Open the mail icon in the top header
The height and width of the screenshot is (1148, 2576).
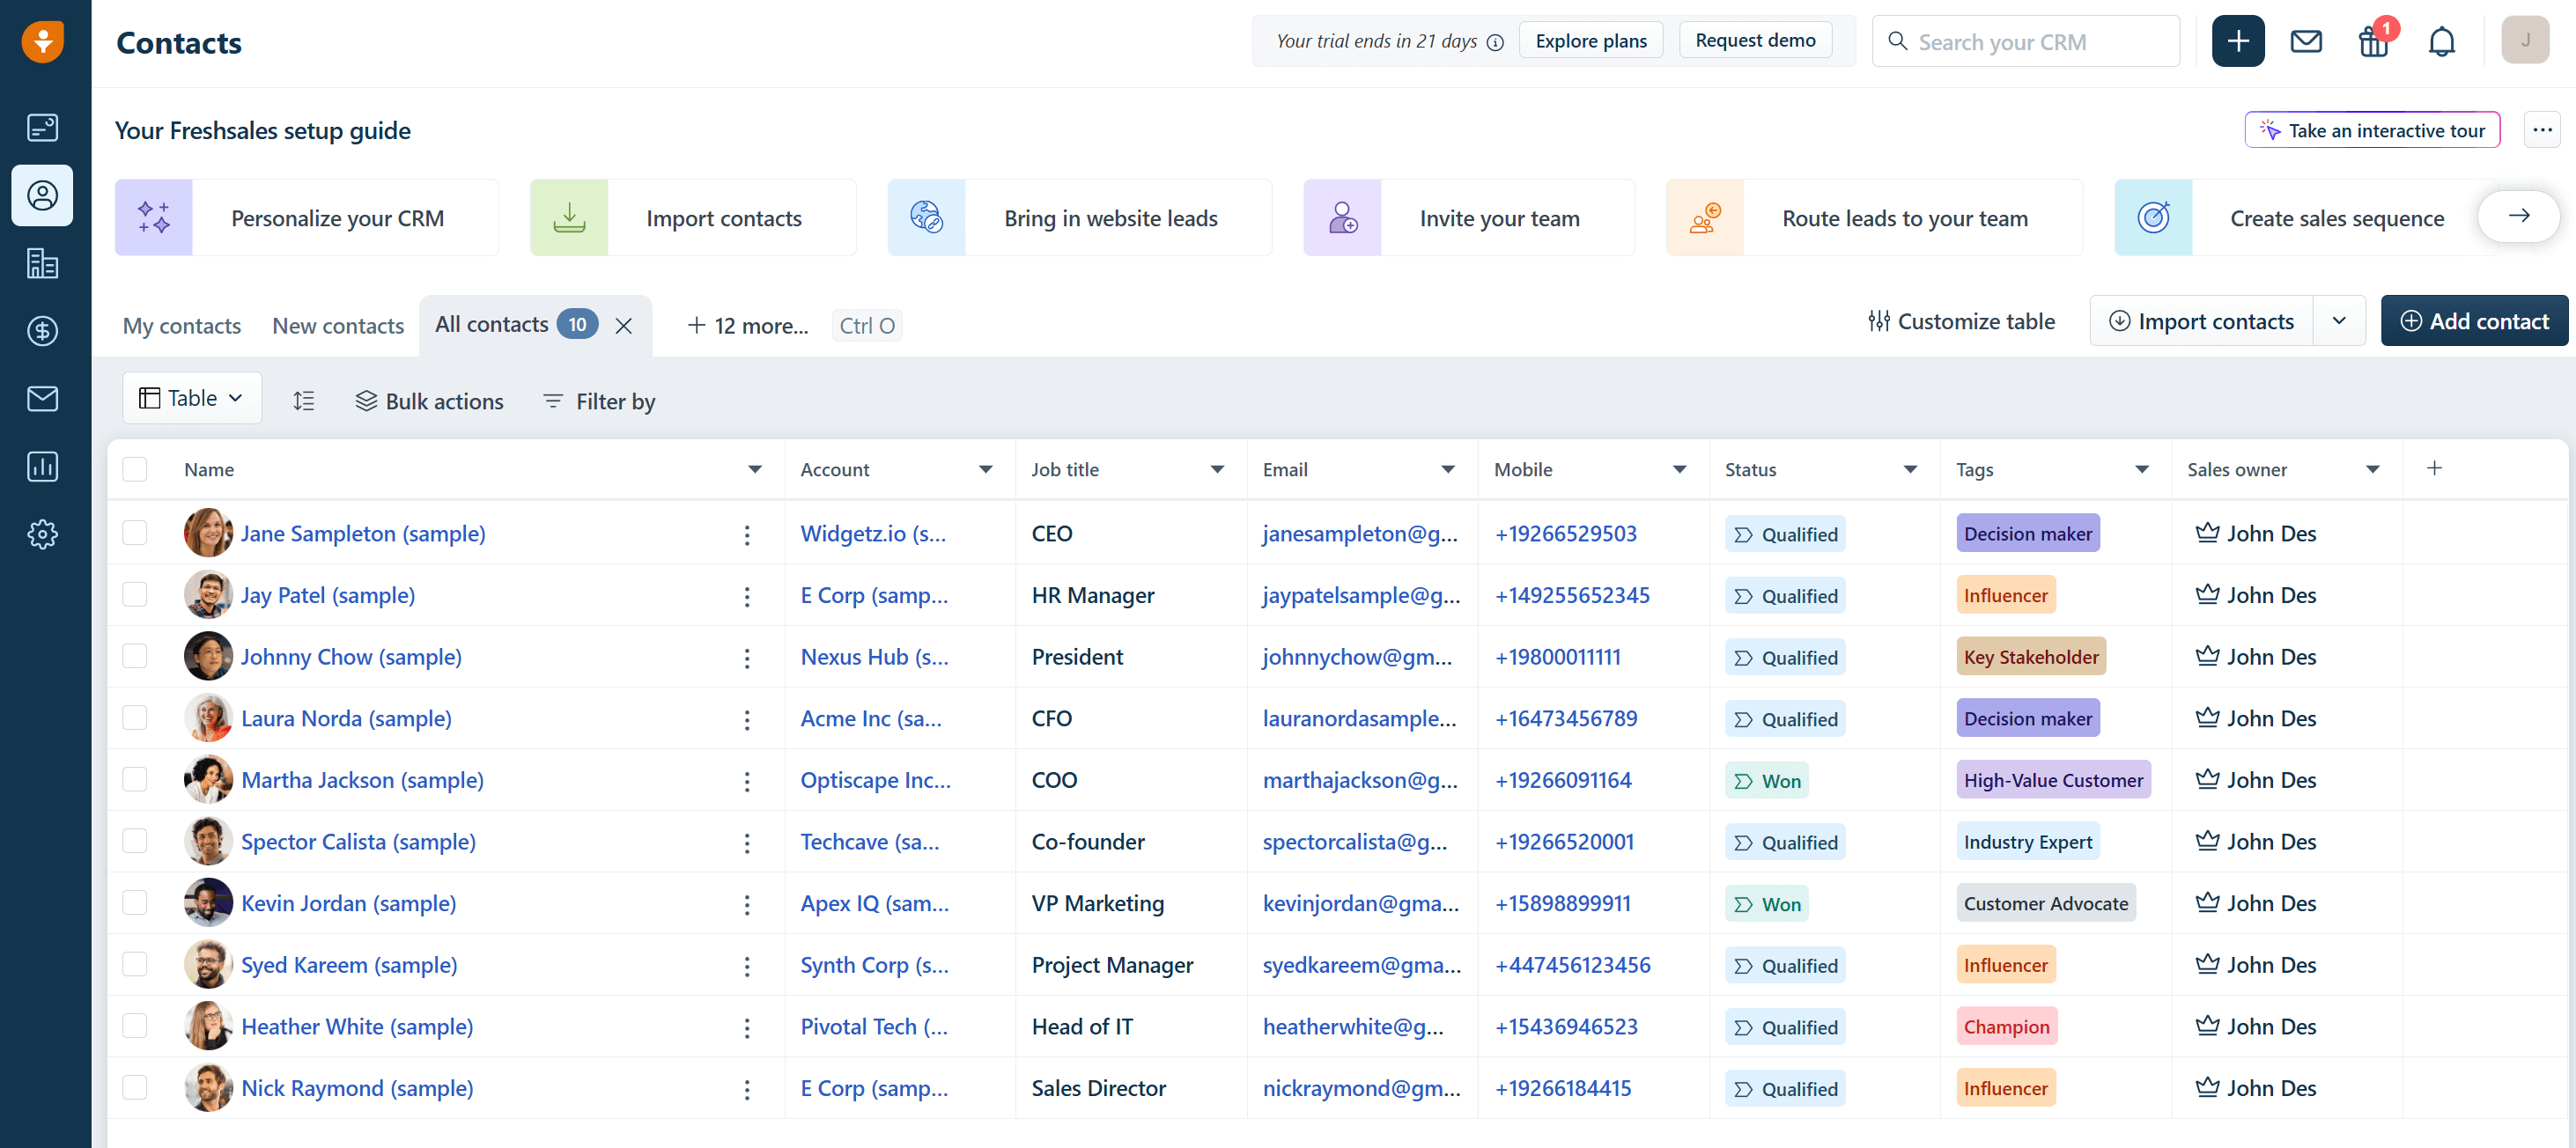pos(2306,41)
